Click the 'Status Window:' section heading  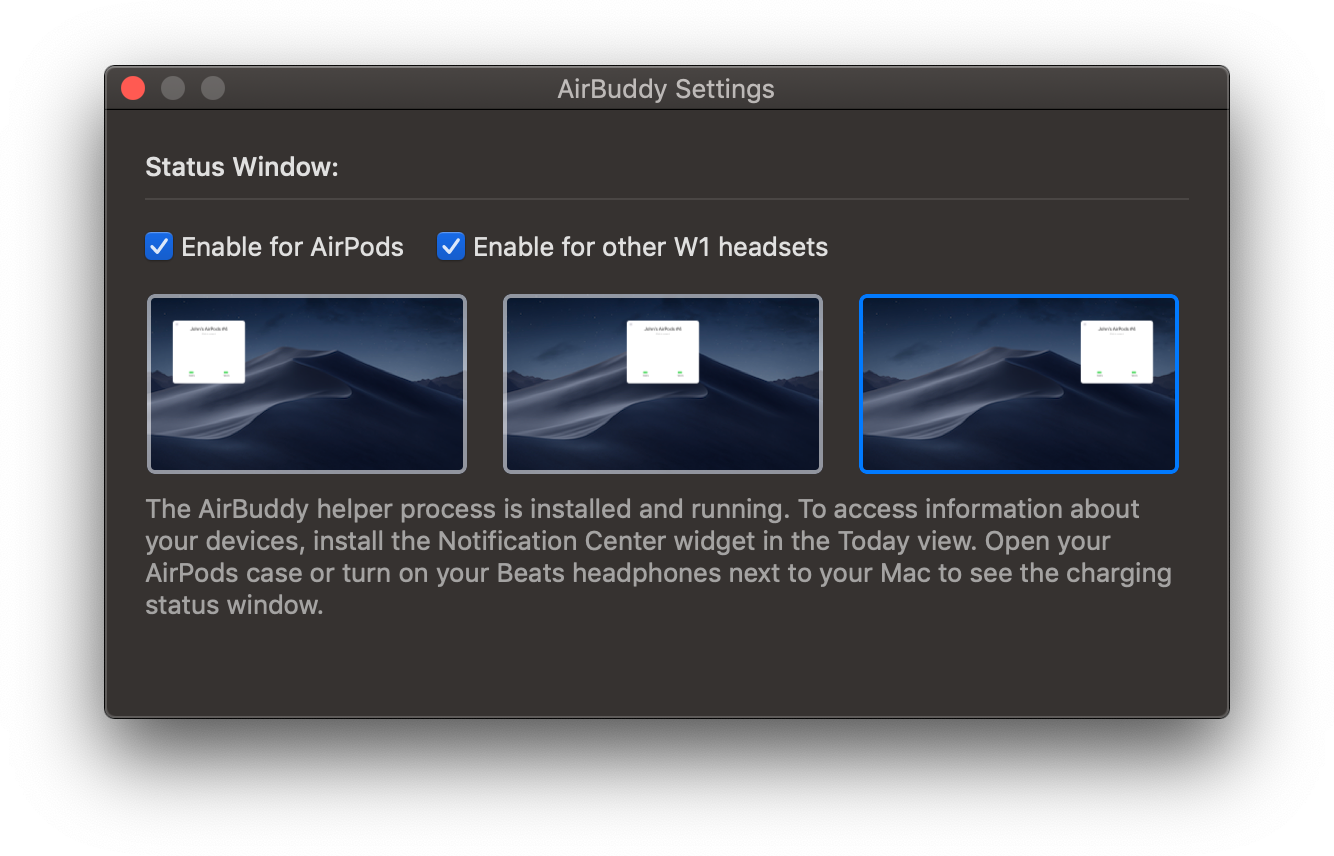coord(242,167)
